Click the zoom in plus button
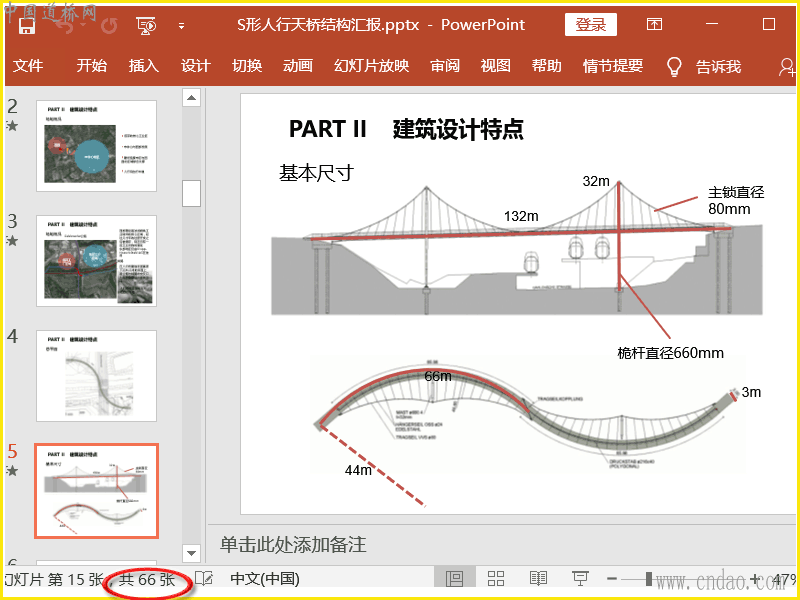Viewport: 800px width, 600px height. (755, 579)
